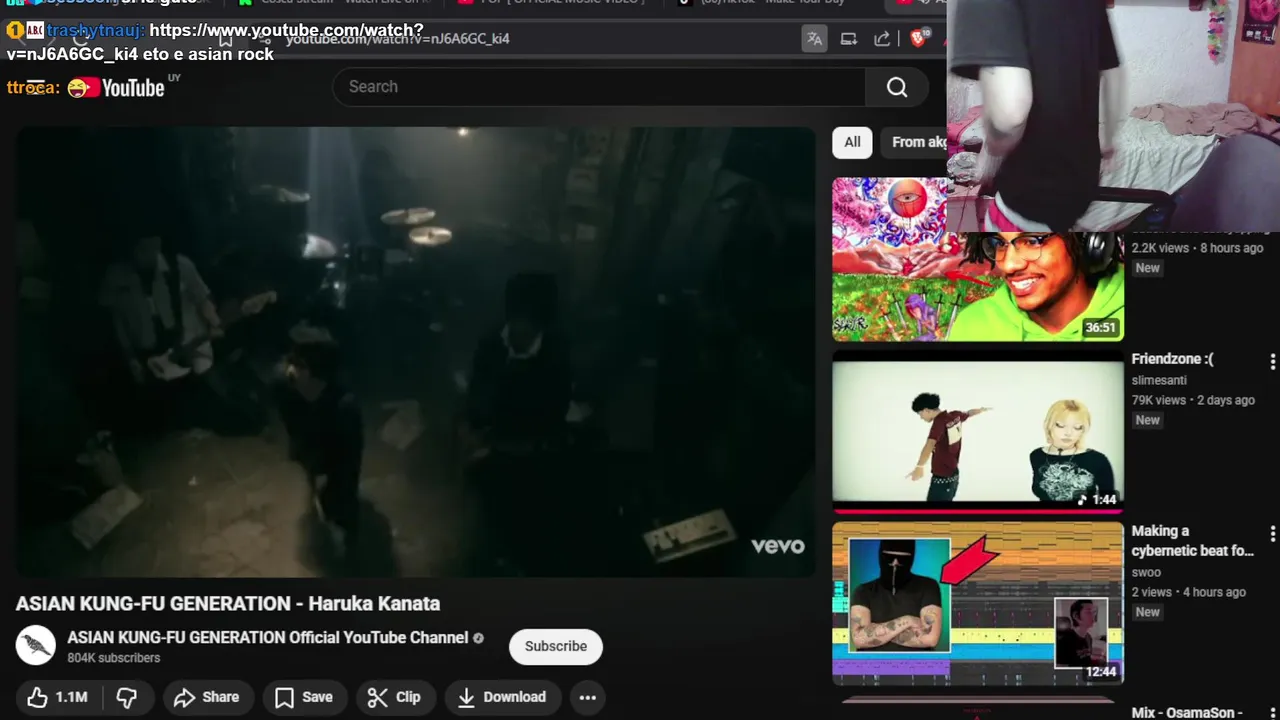Click the Clip scissors button
The height and width of the screenshot is (720, 1280).
(x=394, y=697)
